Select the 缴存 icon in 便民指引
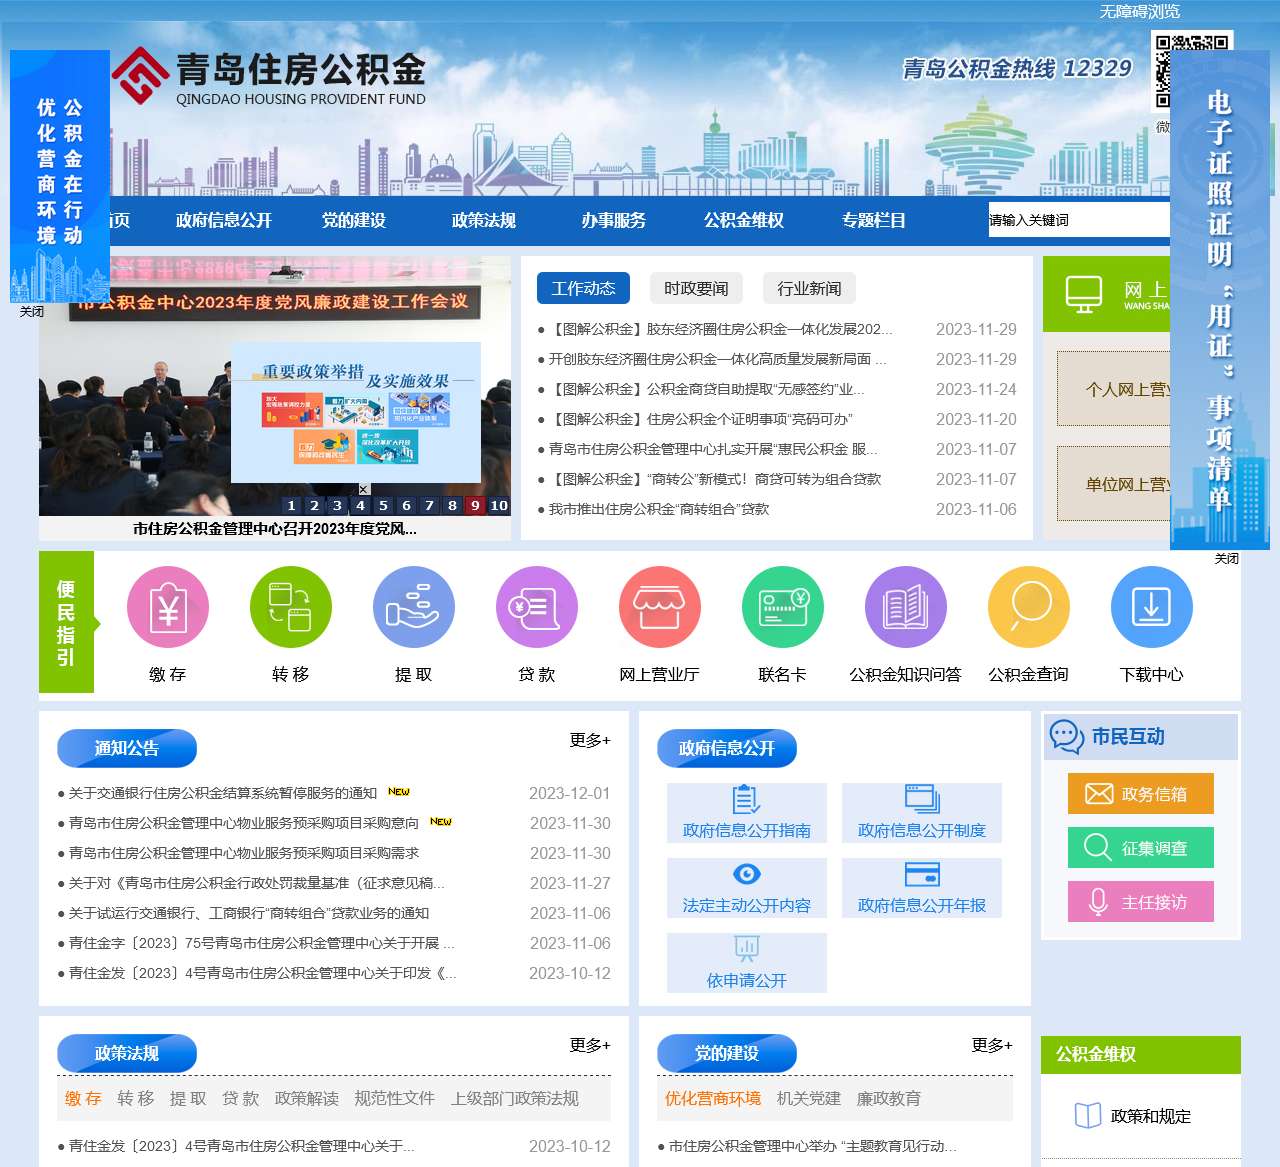This screenshot has height=1167, width=1280. click(167, 606)
